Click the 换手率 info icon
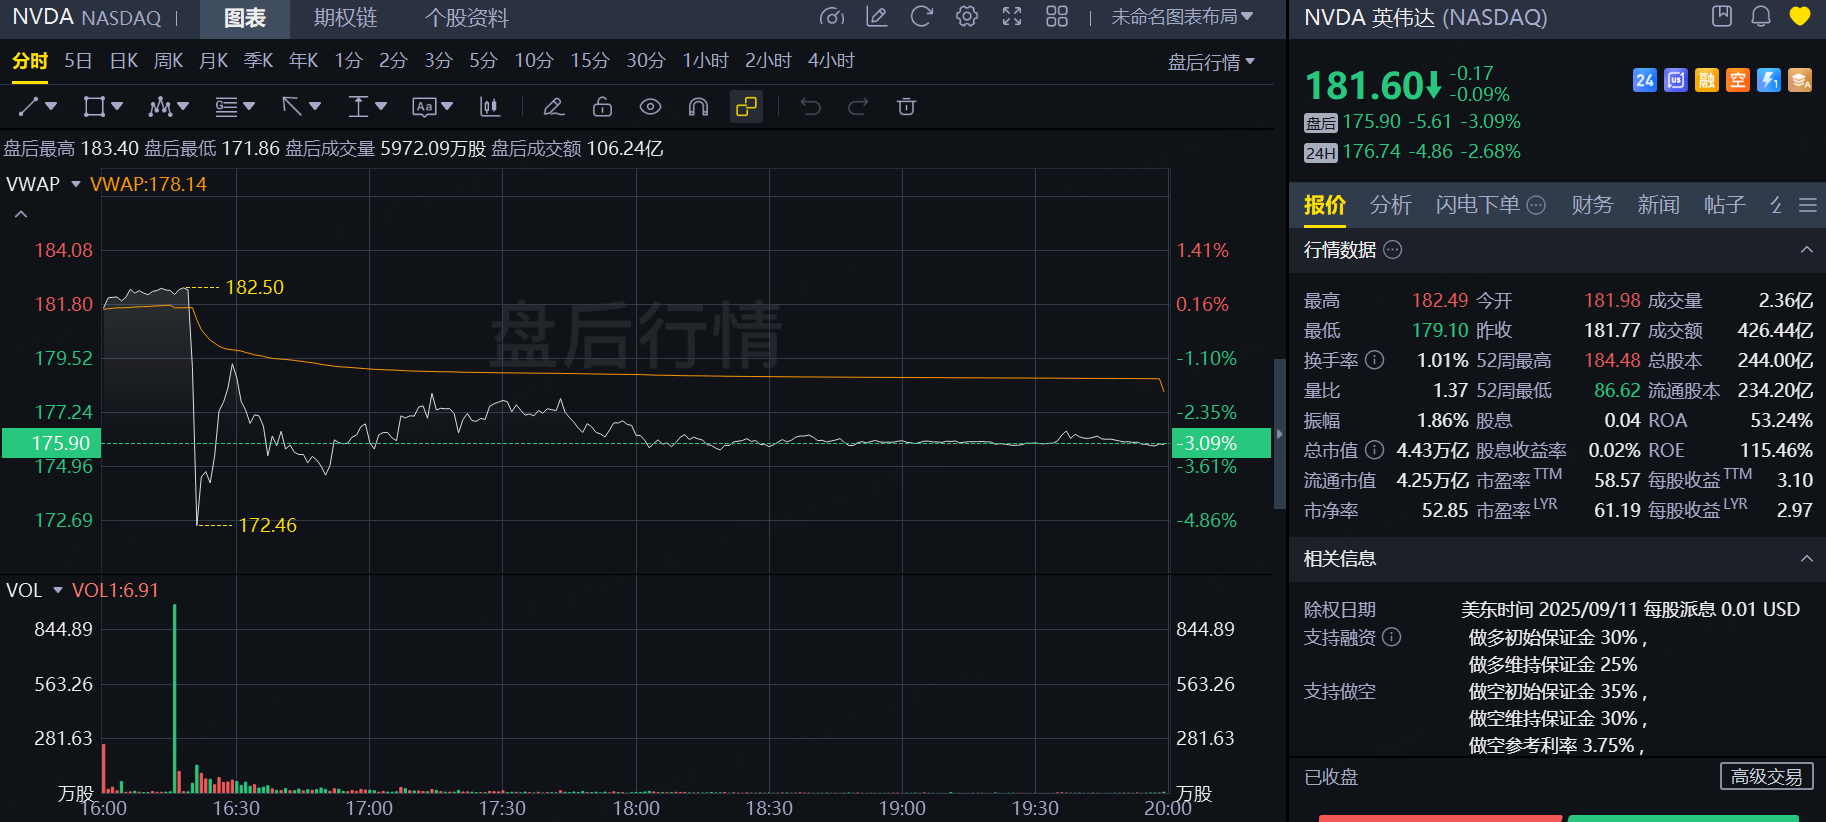The width and height of the screenshot is (1826, 822). 1375,360
